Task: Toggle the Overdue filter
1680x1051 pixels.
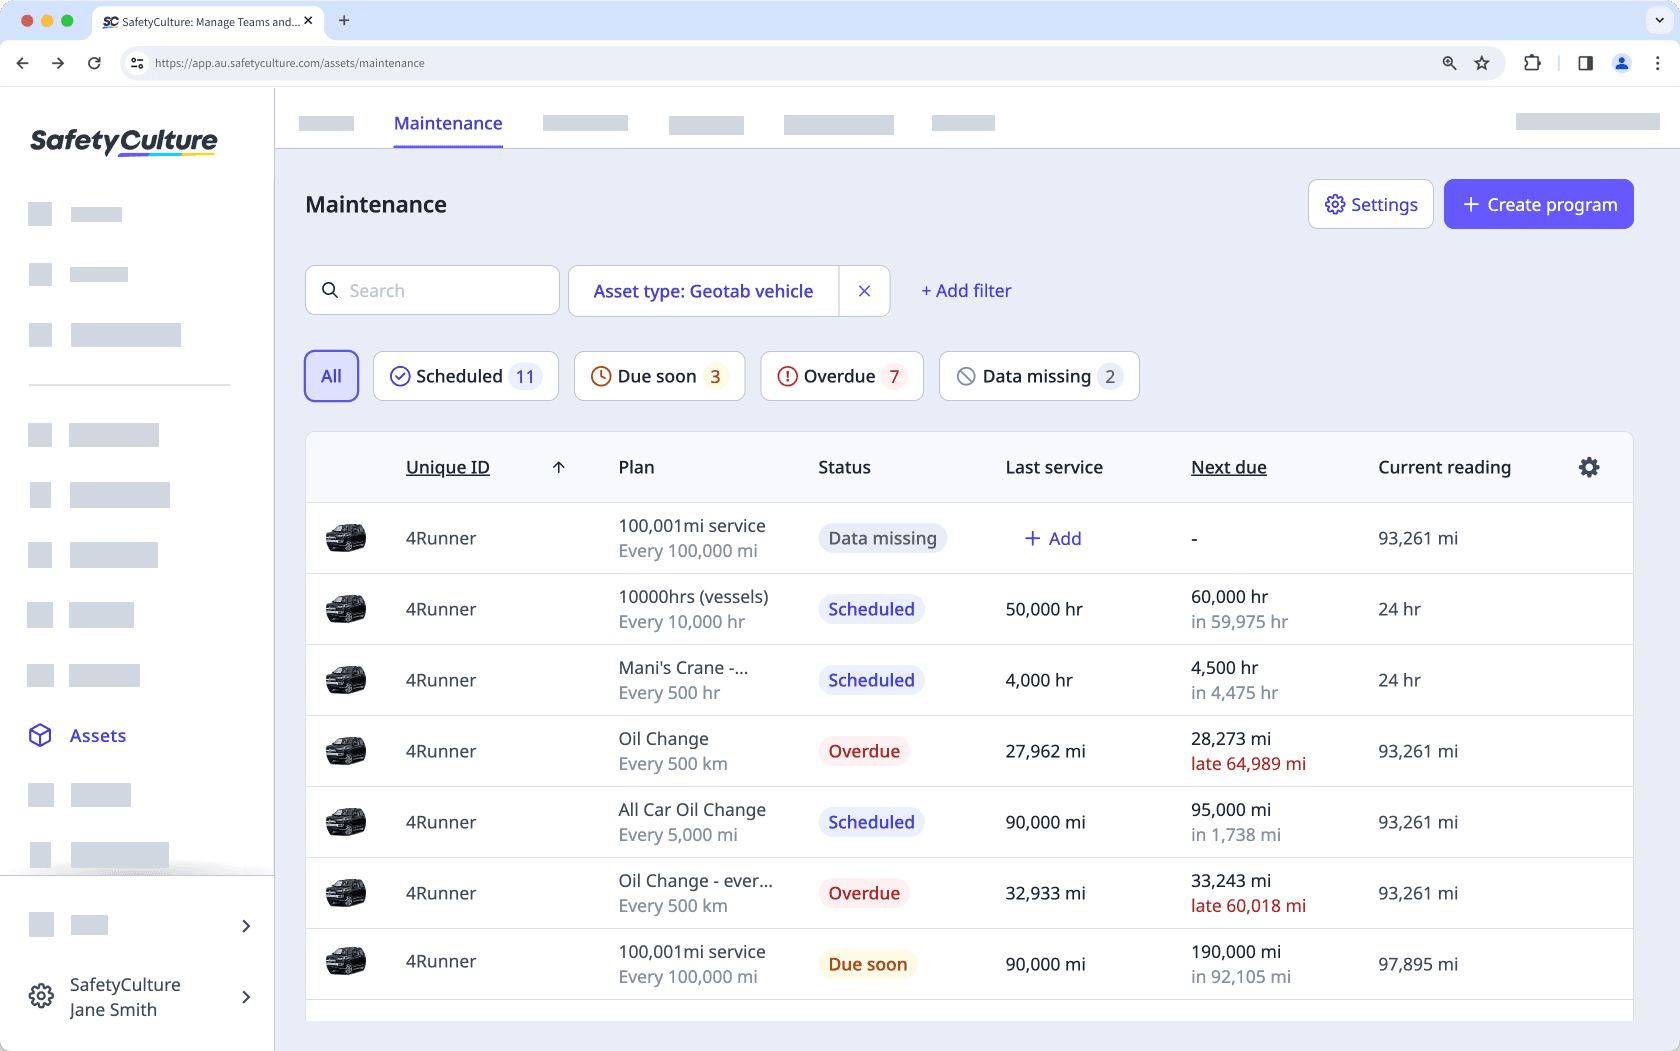Action: (841, 376)
